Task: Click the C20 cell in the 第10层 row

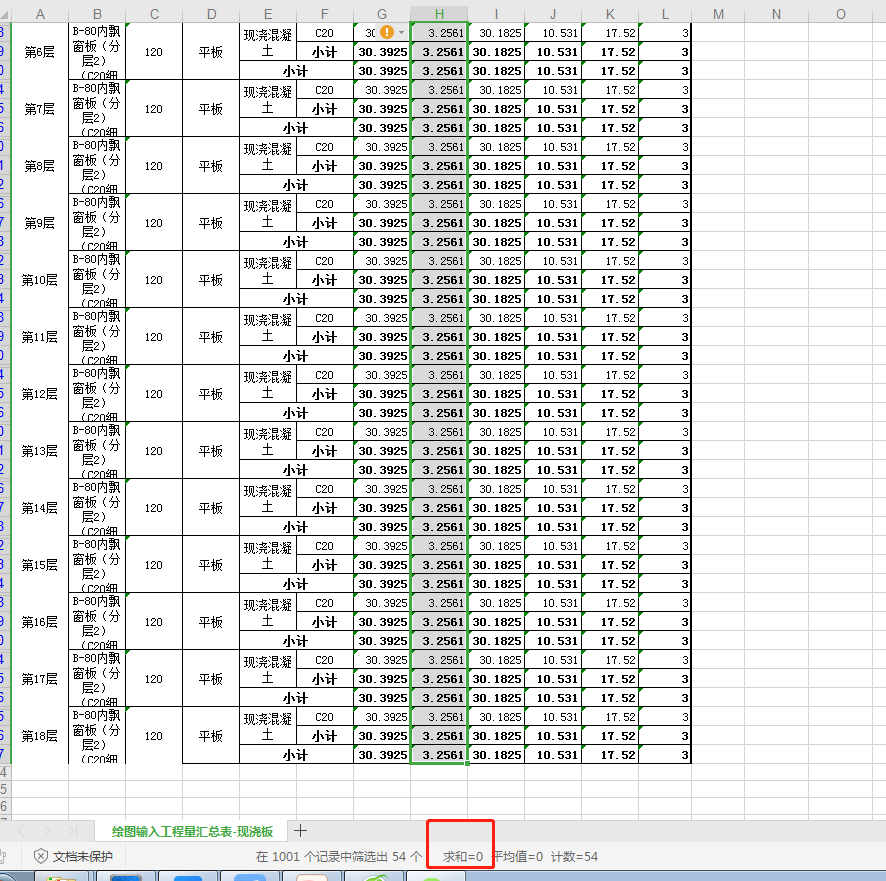Action: click(x=325, y=261)
